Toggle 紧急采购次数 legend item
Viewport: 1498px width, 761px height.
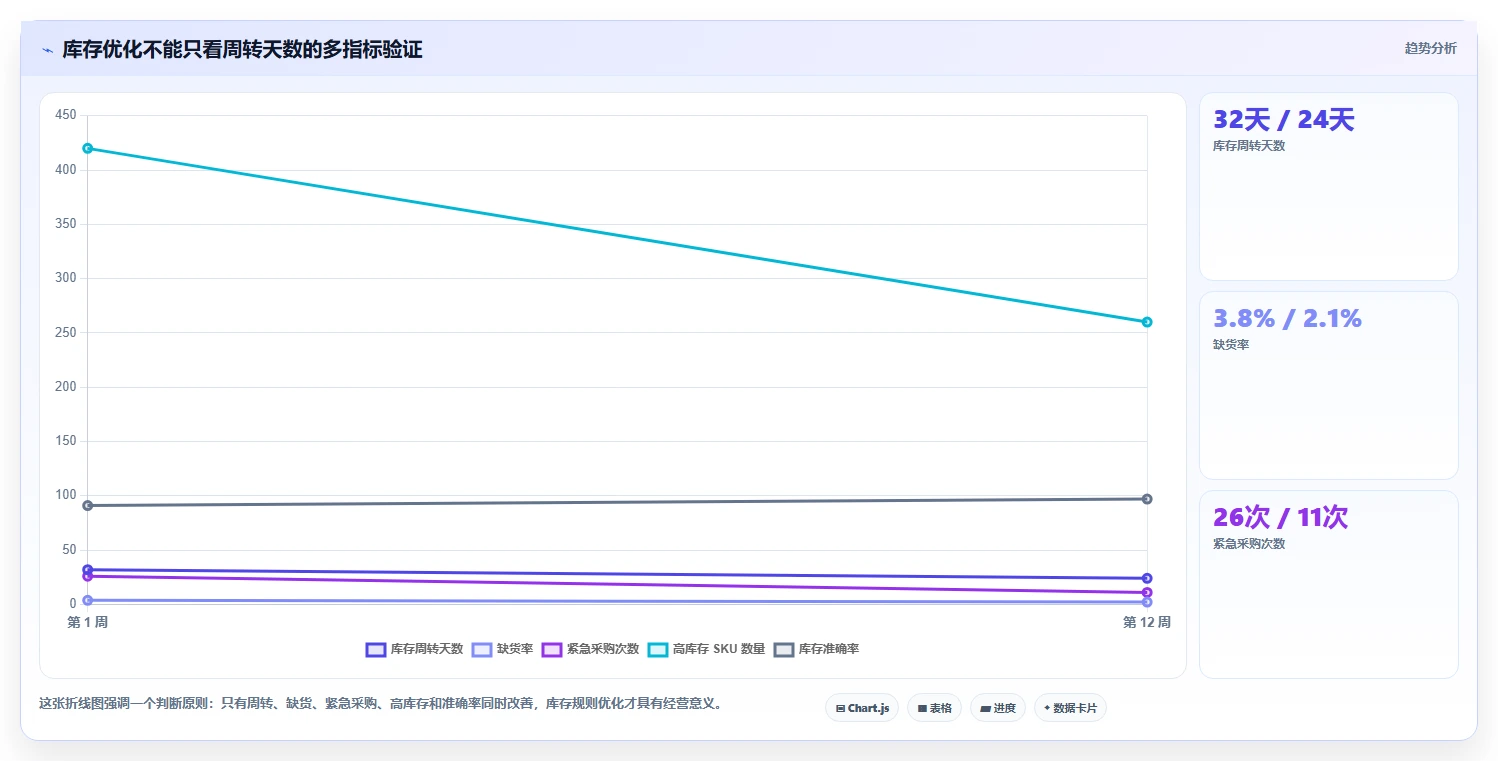(590, 649)
